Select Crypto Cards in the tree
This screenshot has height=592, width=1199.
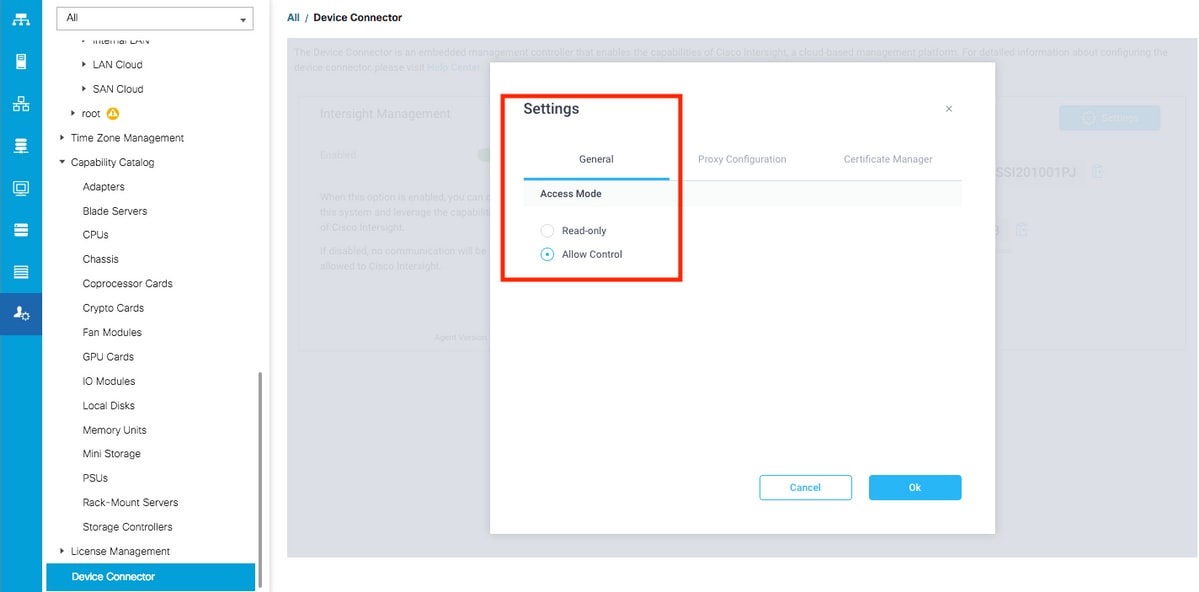(113, 307)
